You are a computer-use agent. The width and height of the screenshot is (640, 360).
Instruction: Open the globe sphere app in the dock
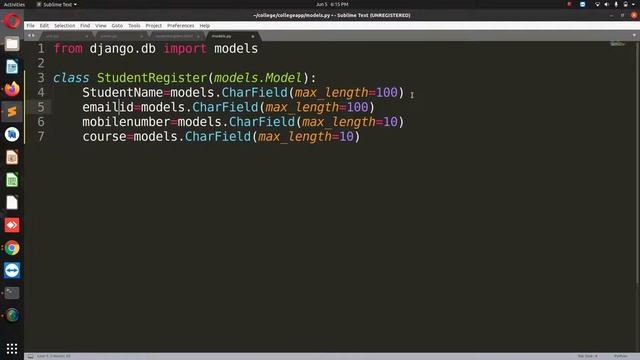coord(12,315)
